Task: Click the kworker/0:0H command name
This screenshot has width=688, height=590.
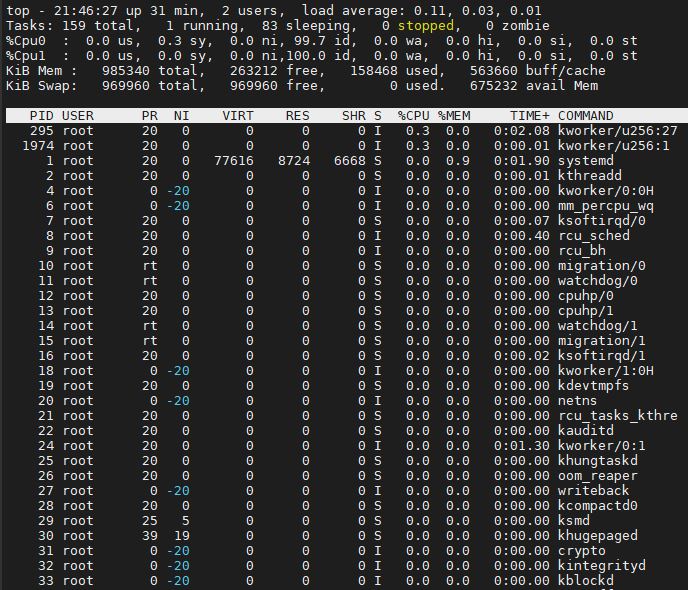Action: 606,191
